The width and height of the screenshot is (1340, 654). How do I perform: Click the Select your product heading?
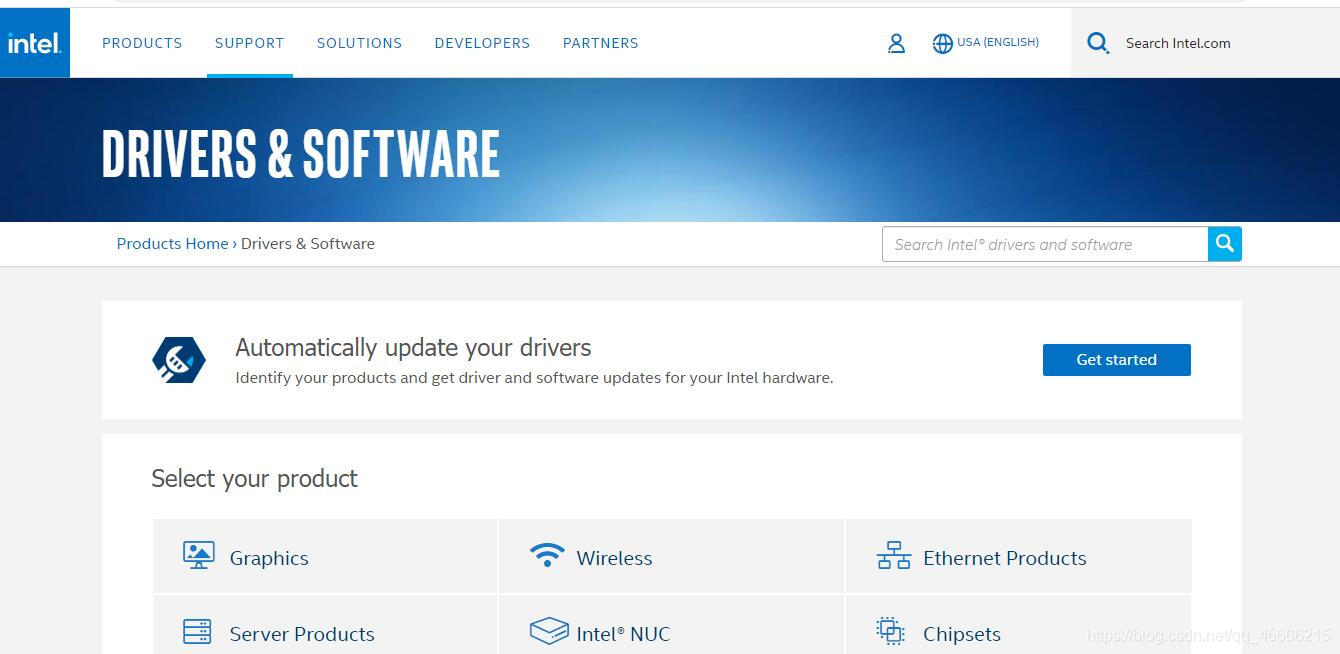[254, 478]
